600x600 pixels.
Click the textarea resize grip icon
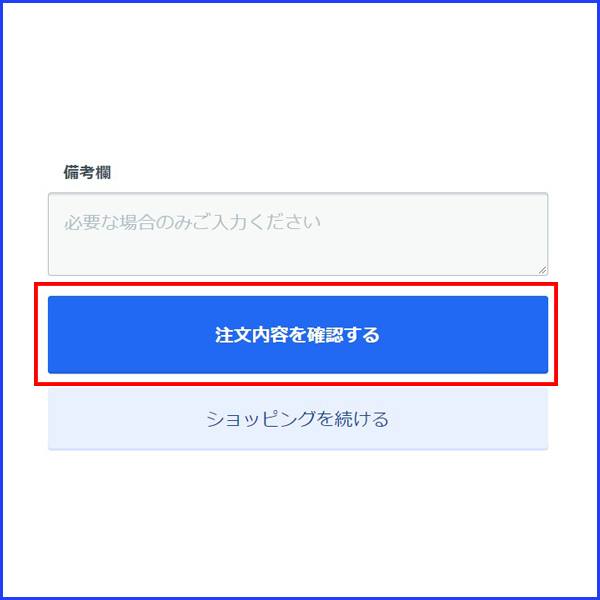(542, 270)
